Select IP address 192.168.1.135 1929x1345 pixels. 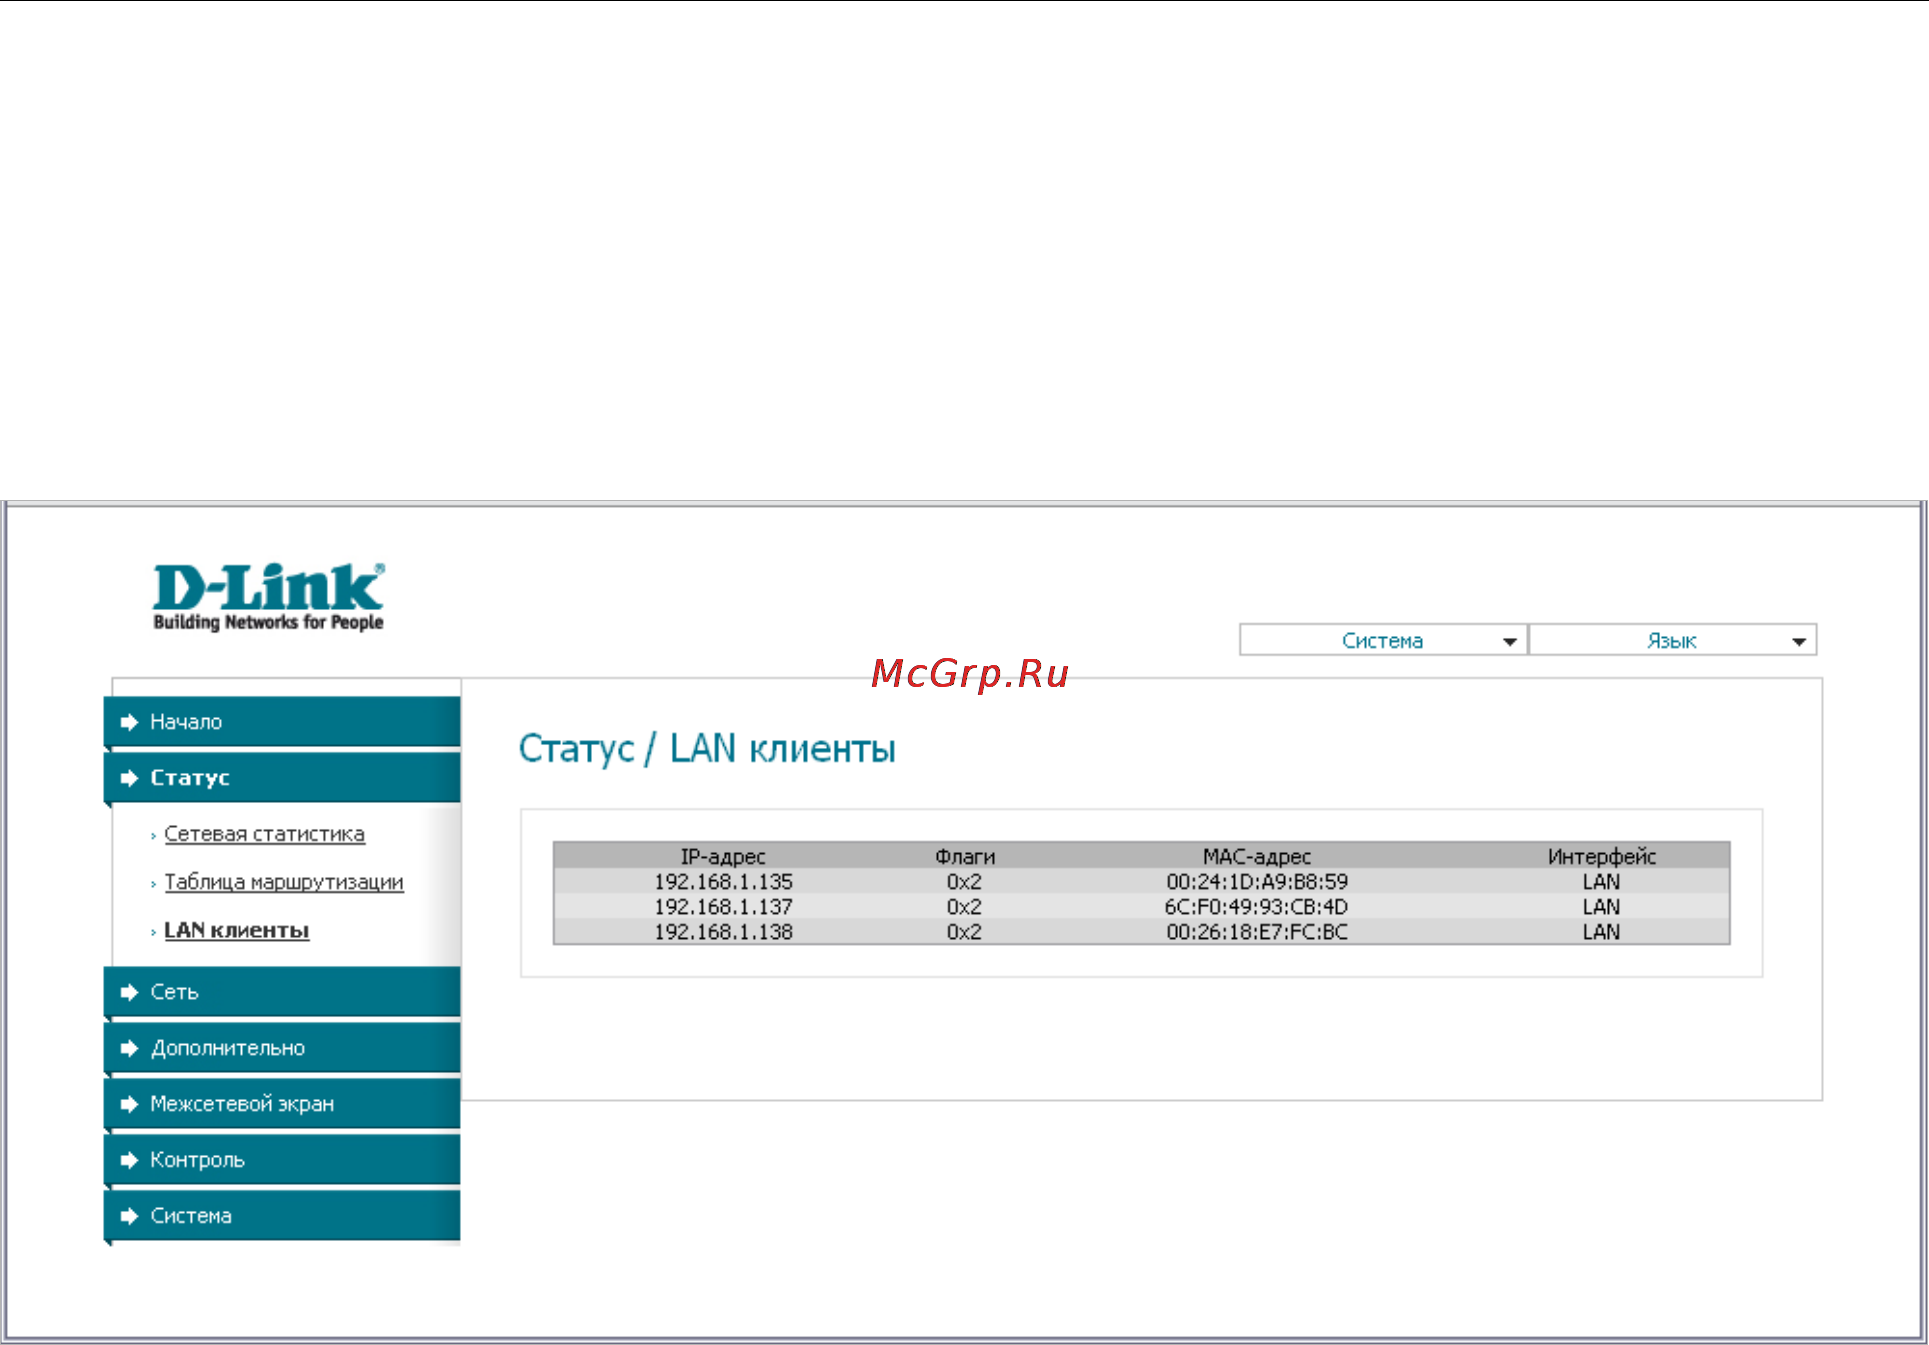[723, 882]
